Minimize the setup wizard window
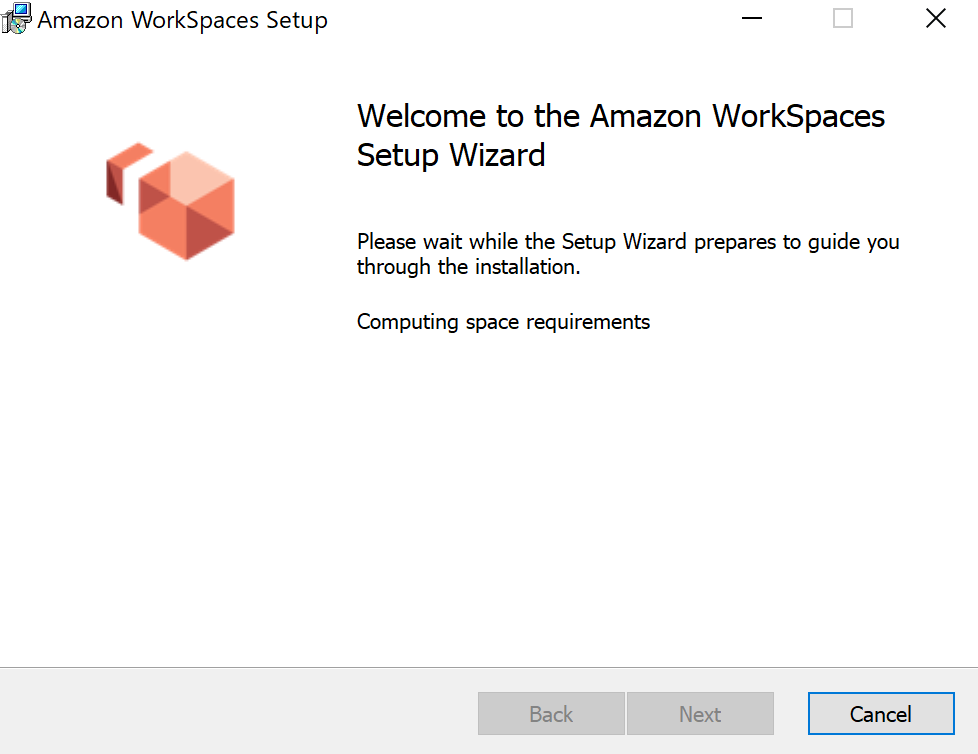978x754 pixels. pos(751,18)
